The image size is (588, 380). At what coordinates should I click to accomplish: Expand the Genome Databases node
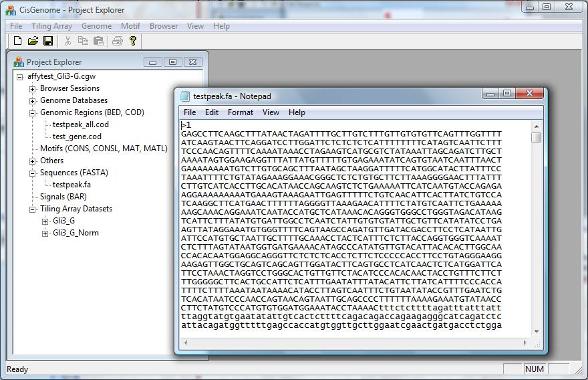click(x=32, y=101)
